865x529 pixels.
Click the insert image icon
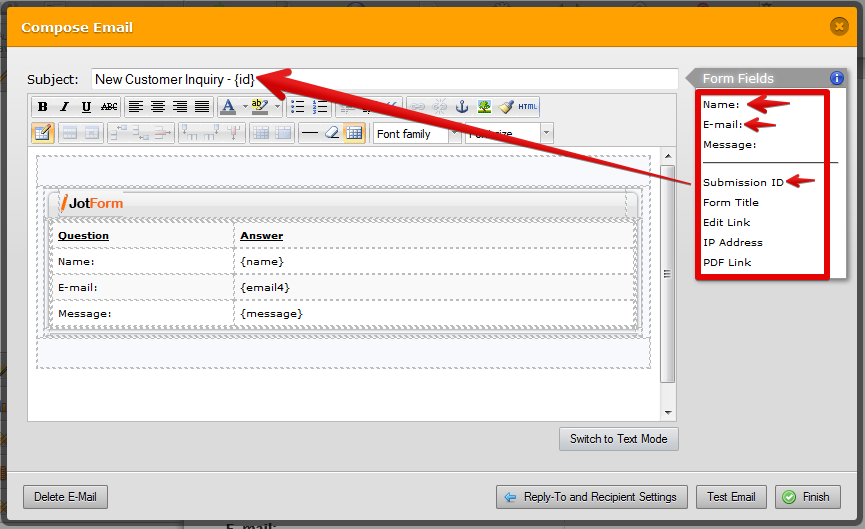(x=484, y=107)
